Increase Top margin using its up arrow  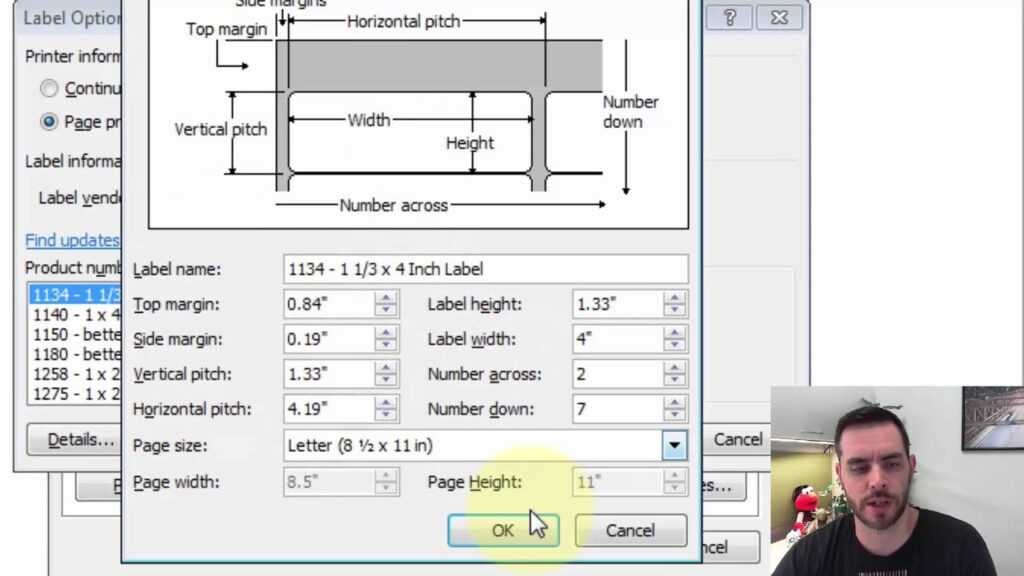(x=386, y=299)
